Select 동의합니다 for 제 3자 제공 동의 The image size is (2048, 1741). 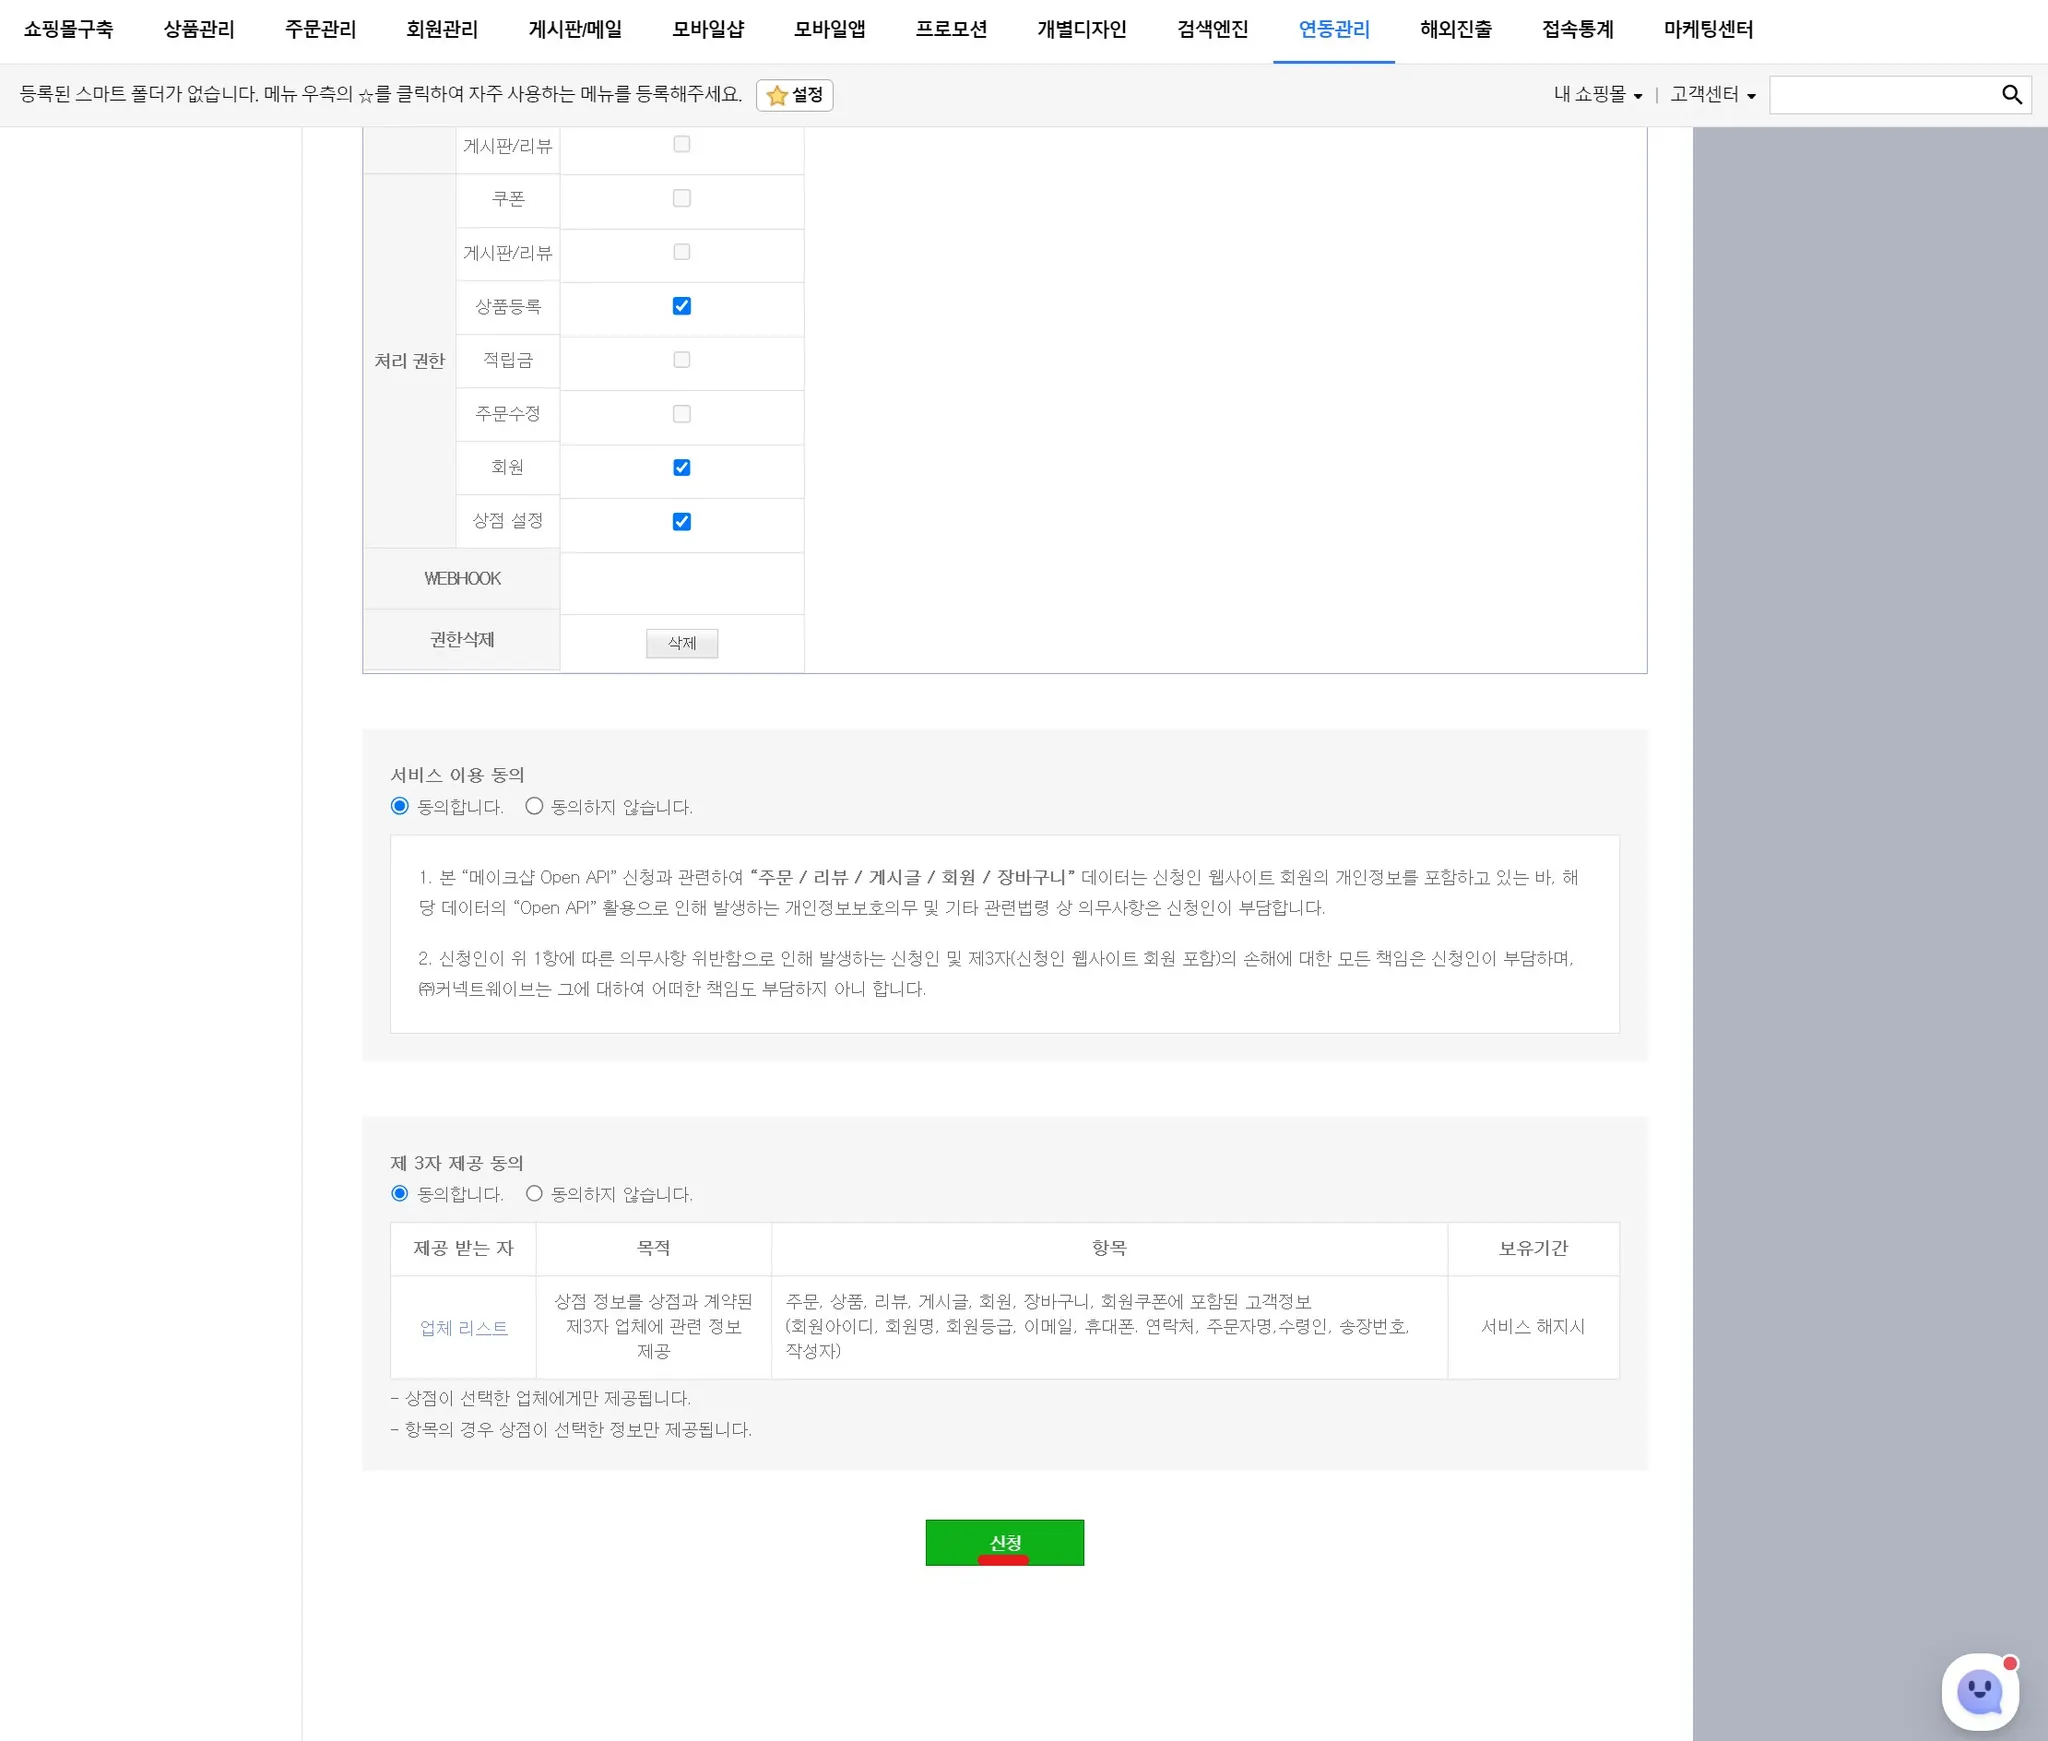pyautogui.click(x=400, y=1193)
